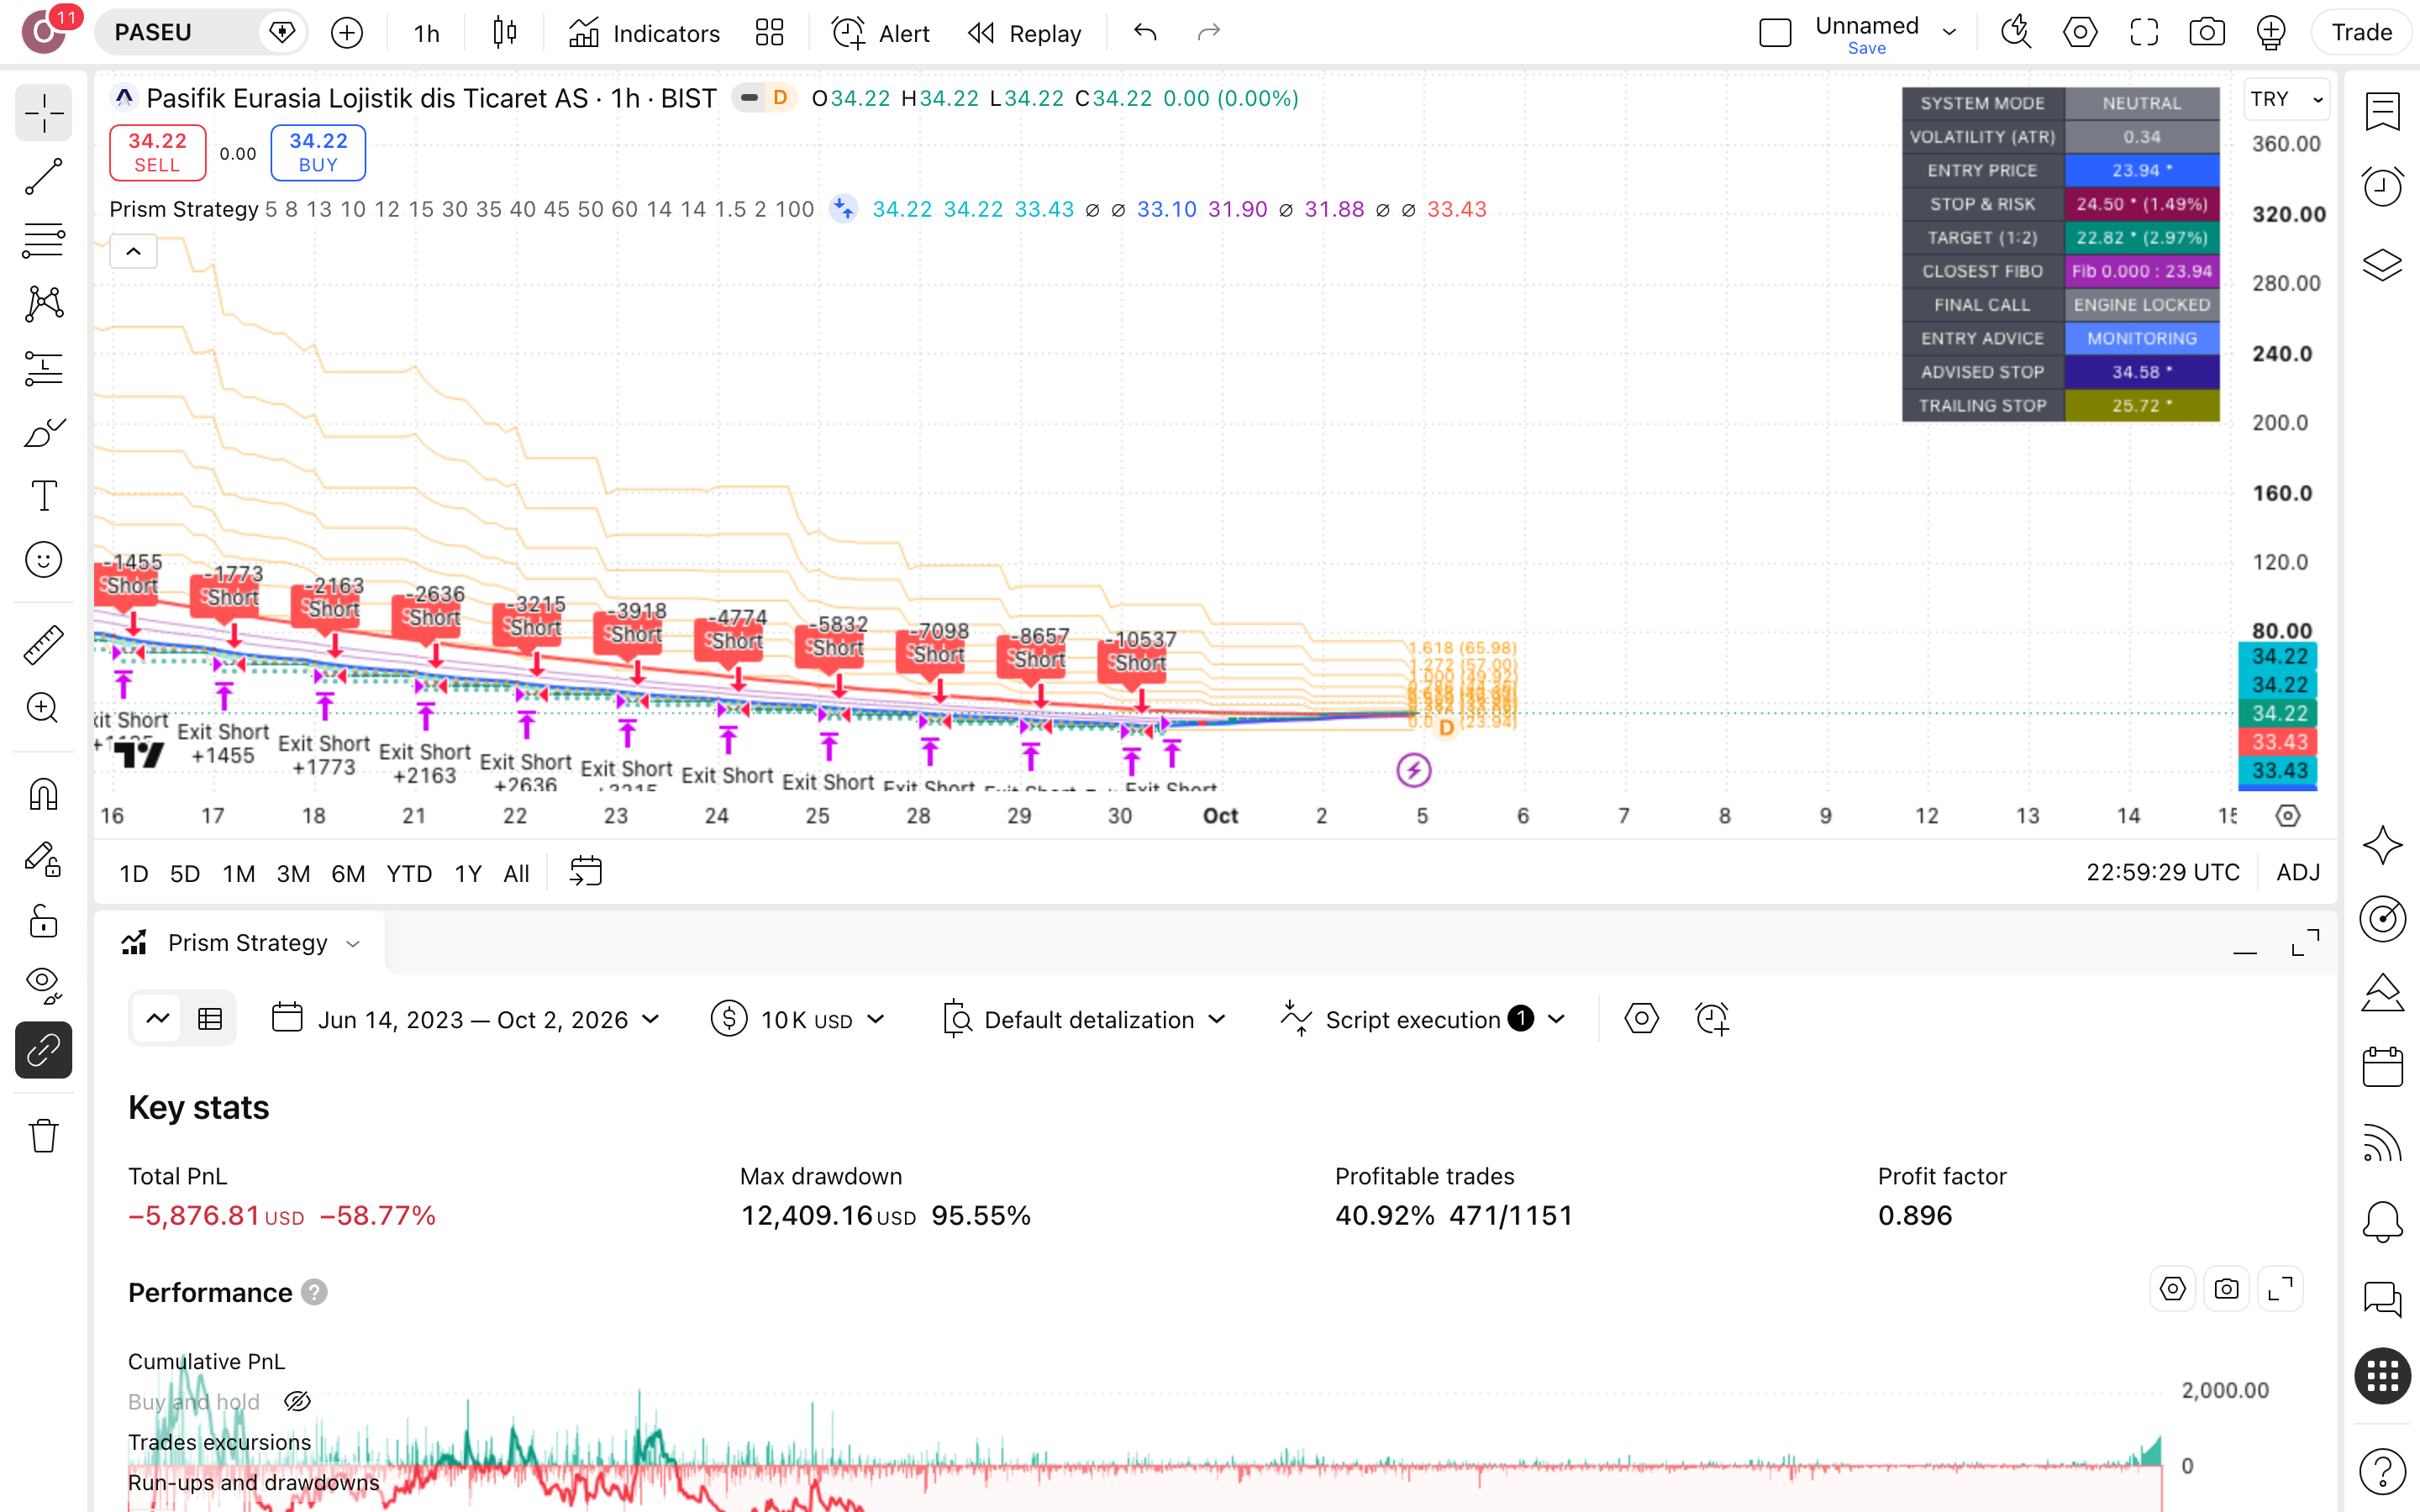Toggle magnet mode for drawings

[x=43, y=794]
